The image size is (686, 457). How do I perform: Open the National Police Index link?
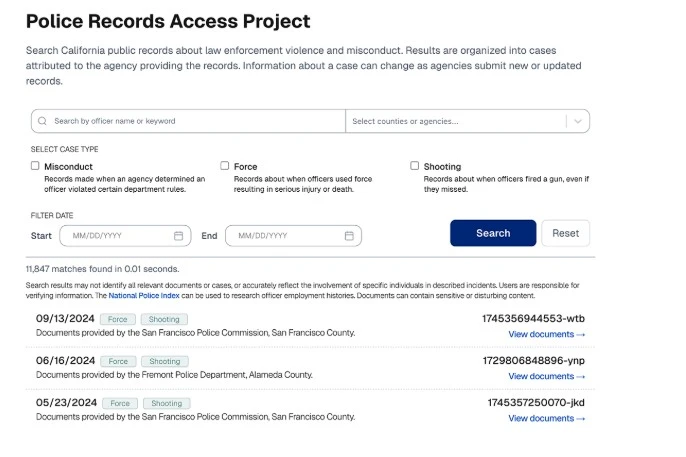point(144,296)
